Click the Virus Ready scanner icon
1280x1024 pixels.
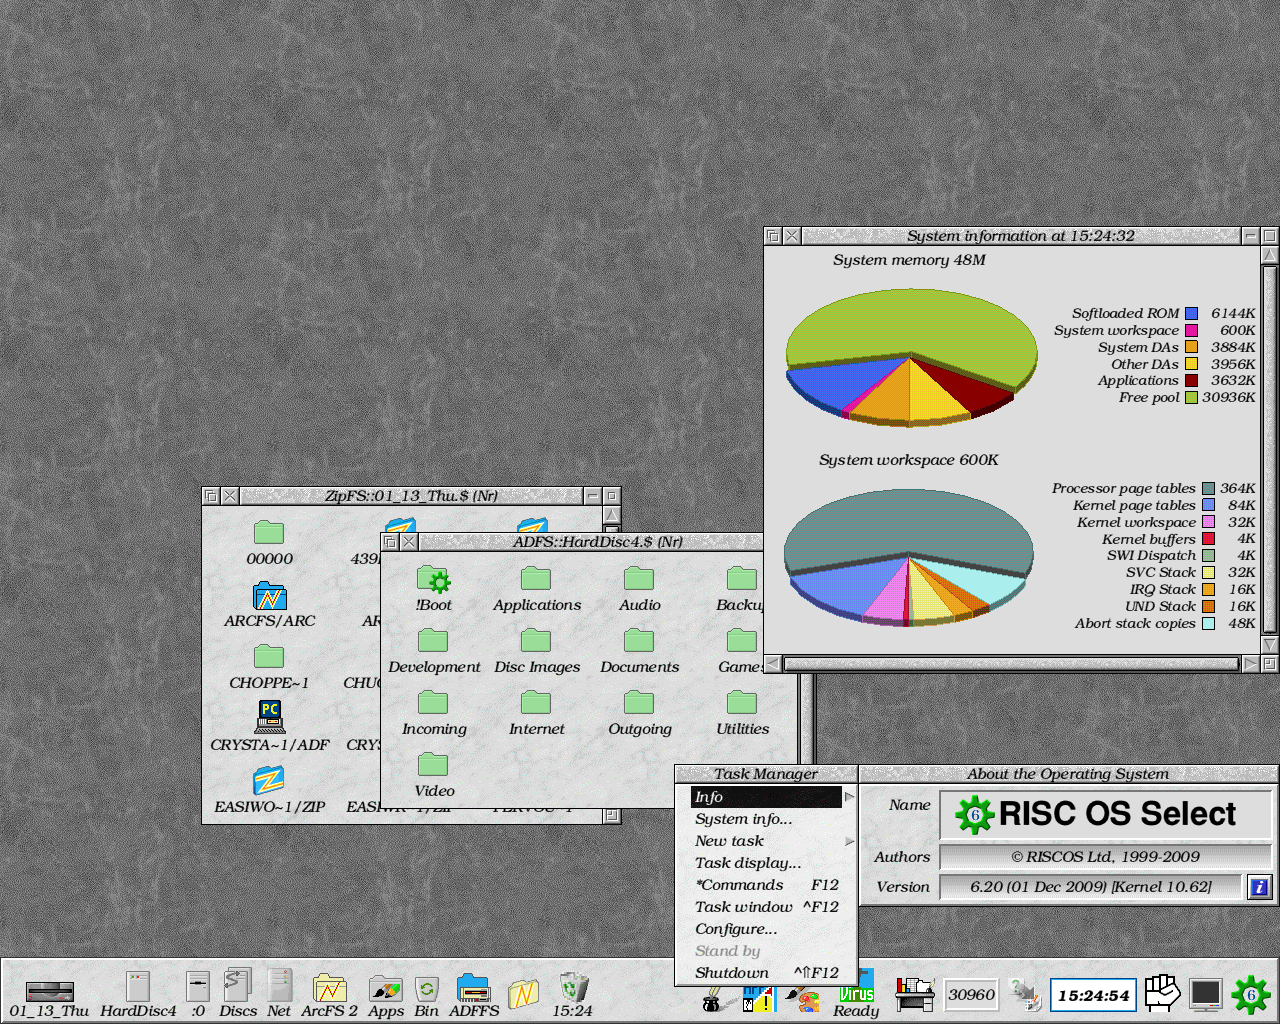point(857,993)
